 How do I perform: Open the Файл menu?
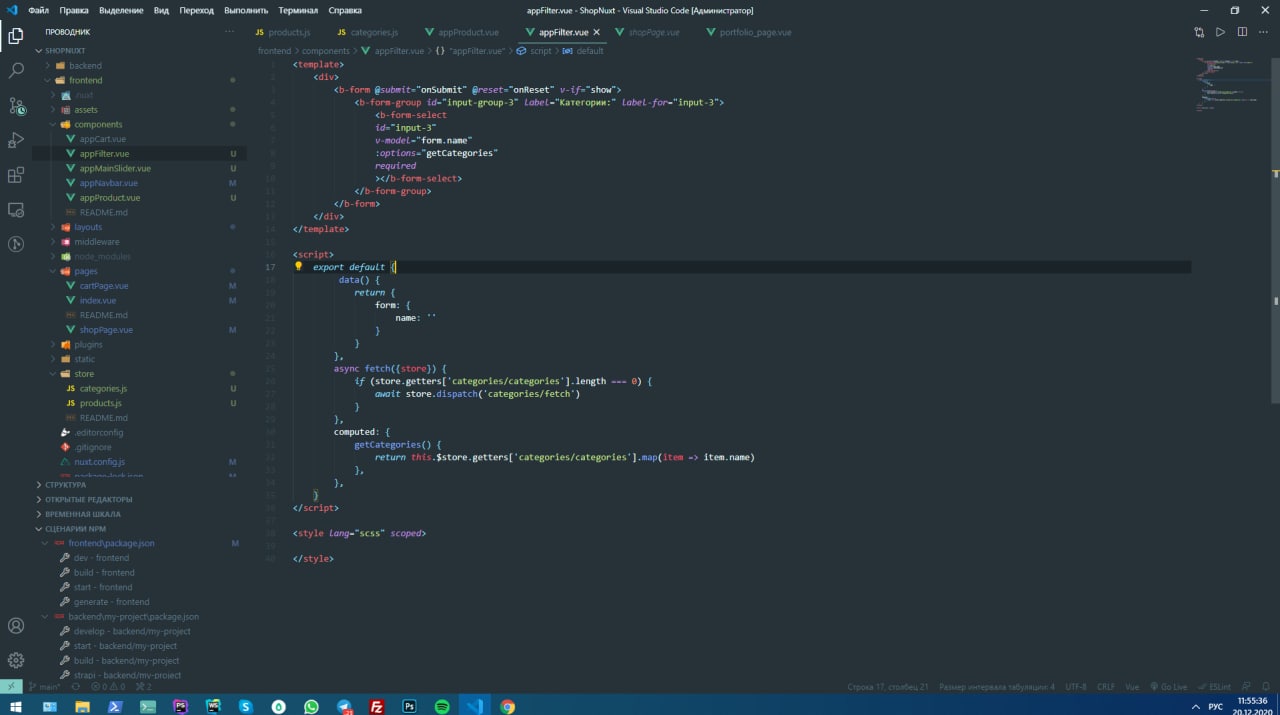click(38, 10)
